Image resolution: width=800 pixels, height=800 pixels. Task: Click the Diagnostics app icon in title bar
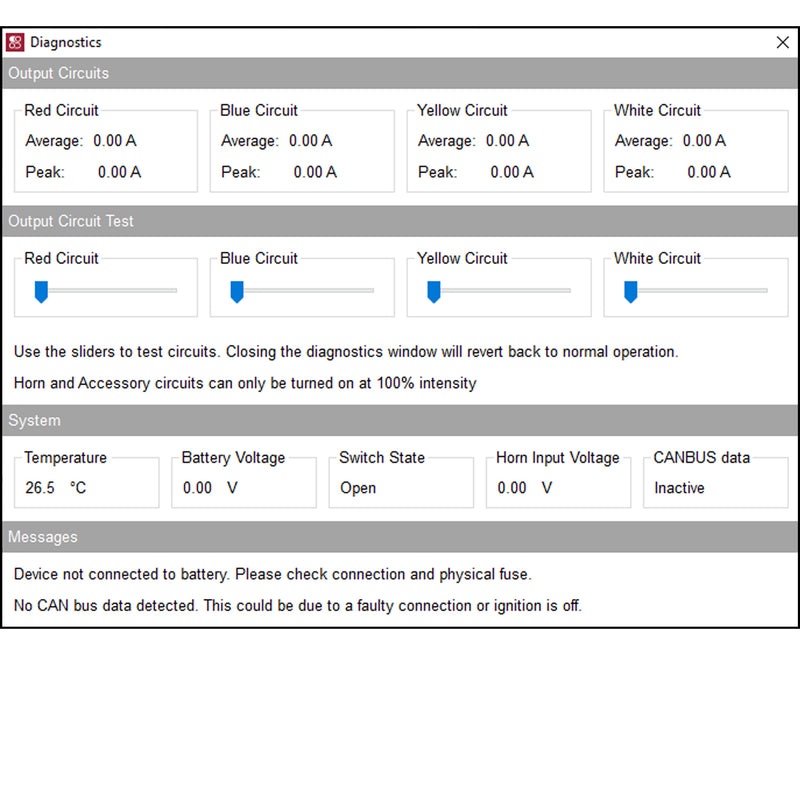coord(16,42)
